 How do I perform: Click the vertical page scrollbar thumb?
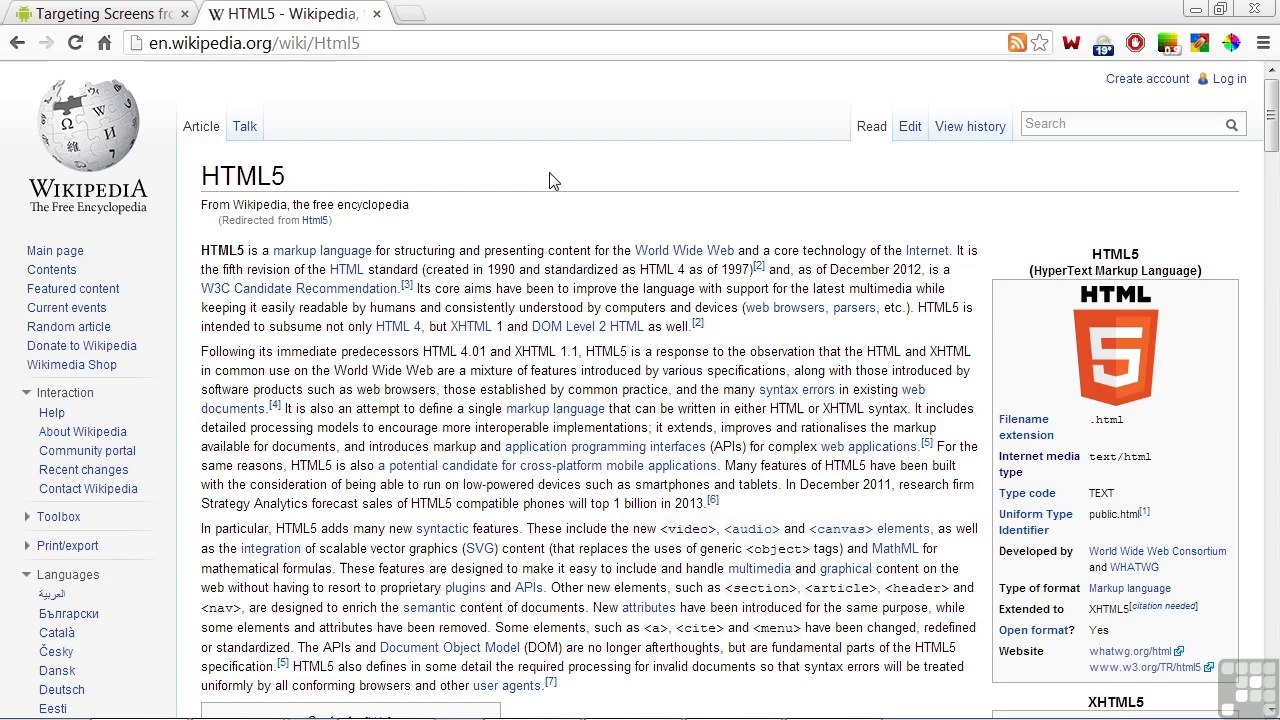coord(1271,116)
